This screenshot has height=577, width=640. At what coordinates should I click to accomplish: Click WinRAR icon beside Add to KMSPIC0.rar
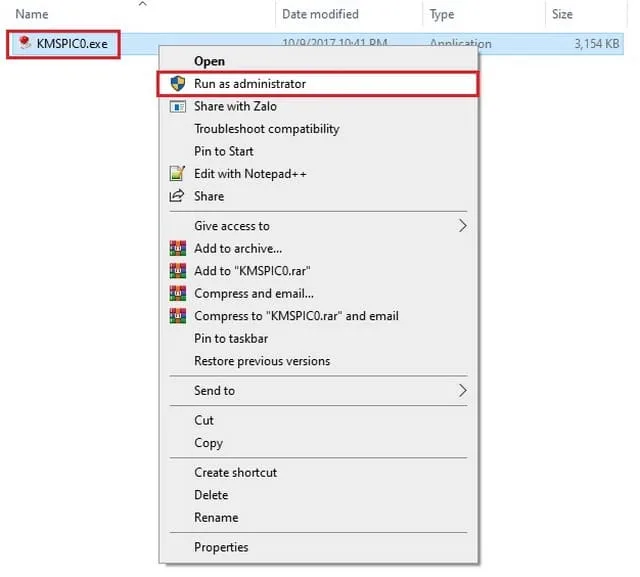177,271
